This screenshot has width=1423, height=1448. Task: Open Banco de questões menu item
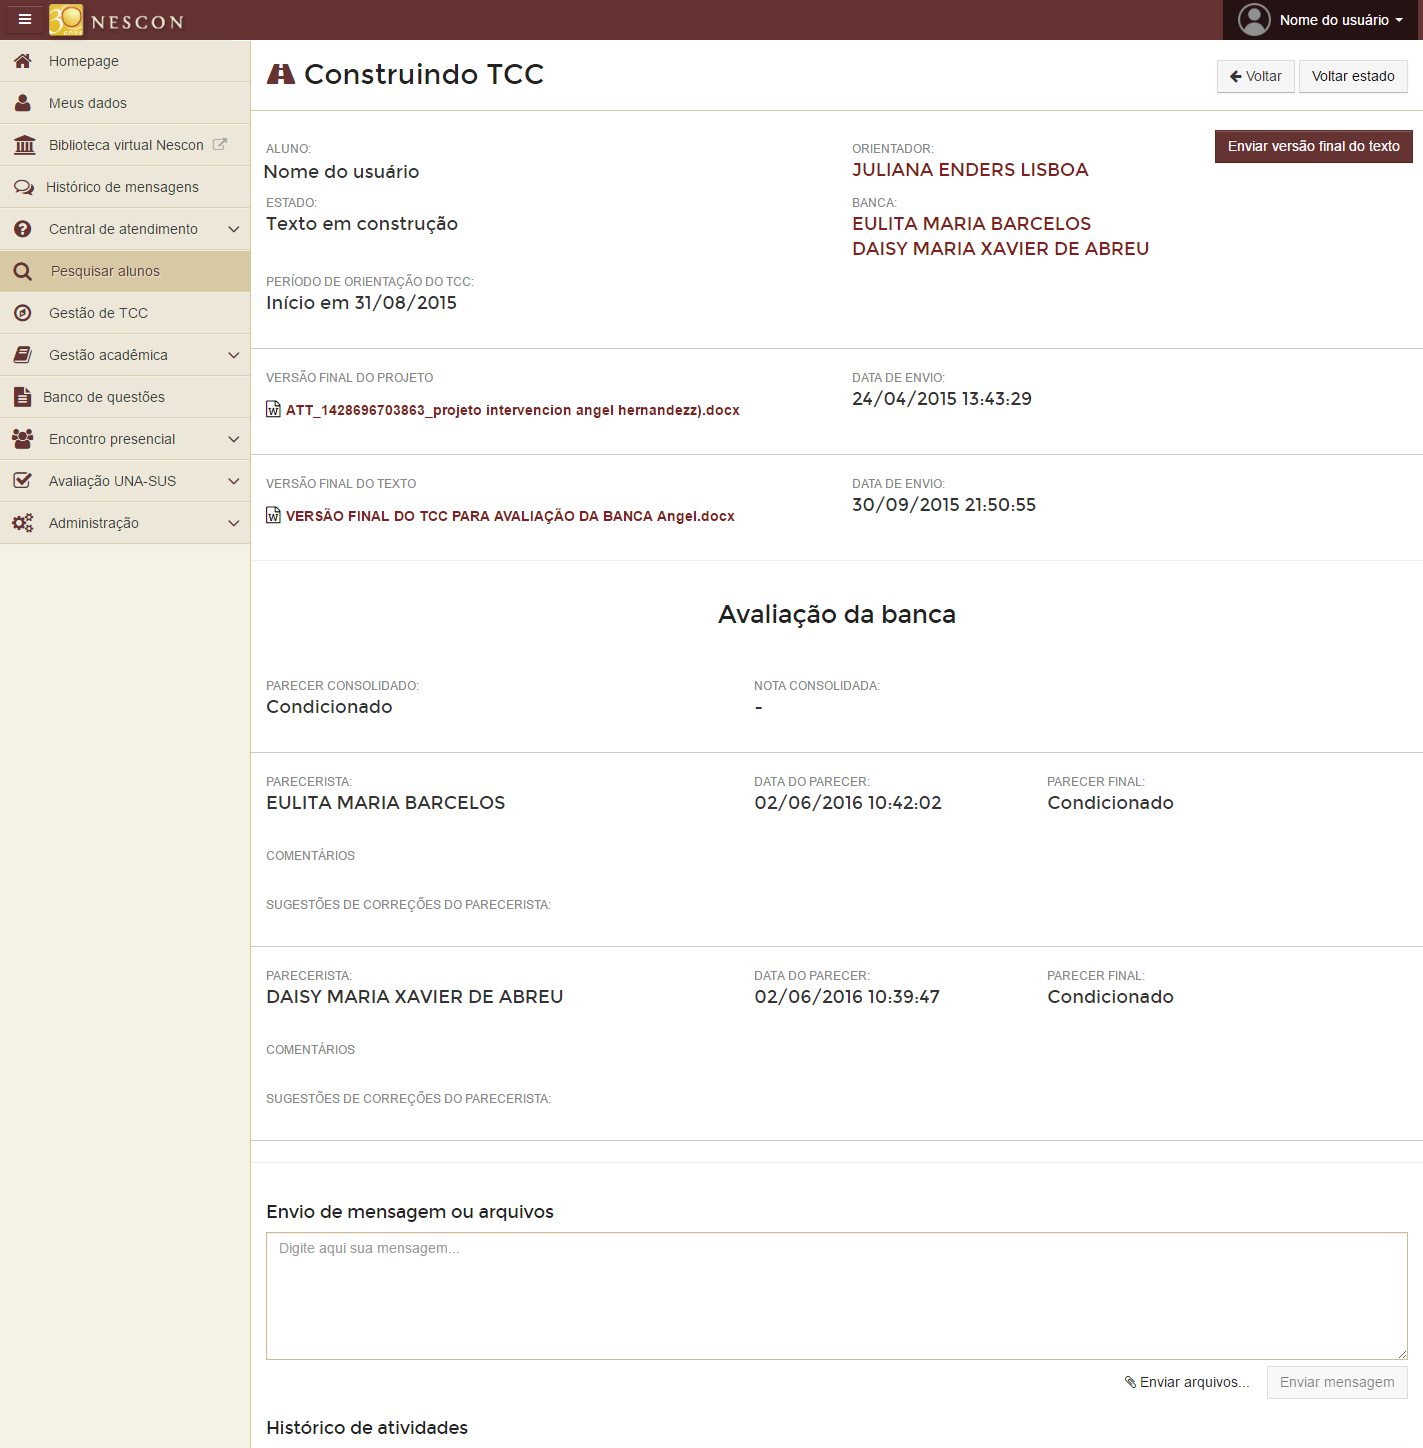click(125, 397)
